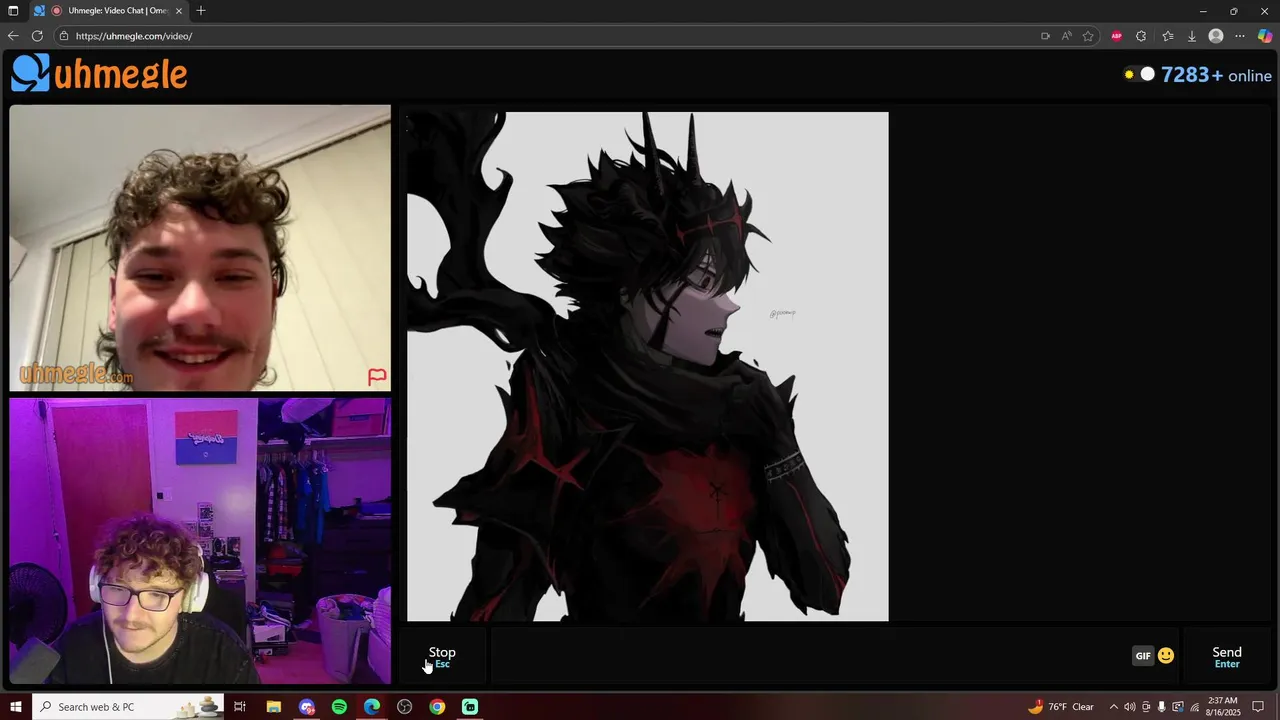Open the network Wi-Fi settings
Image resolution: width=1280 pixels, height=720 pixels.
pyautogui.click(x=1195, y=707)
